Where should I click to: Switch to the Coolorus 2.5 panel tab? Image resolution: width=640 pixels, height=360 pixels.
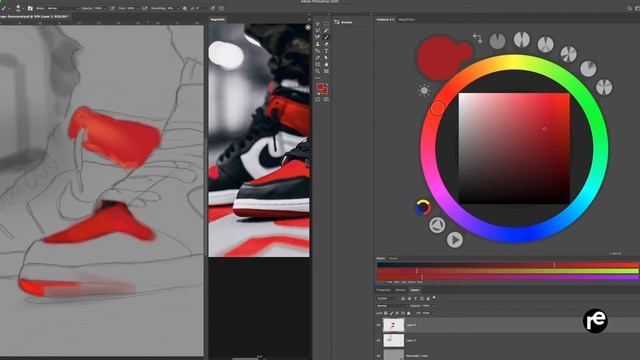pos(385,19)
